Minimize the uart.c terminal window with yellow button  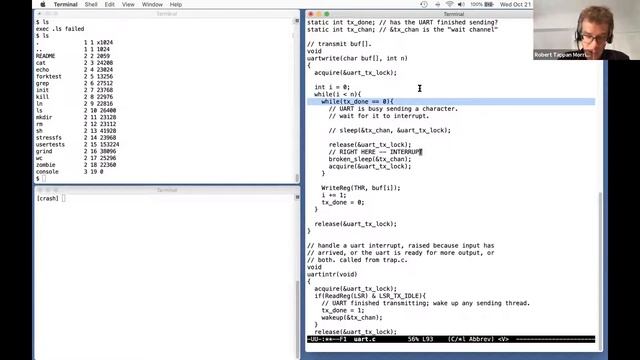tap(319, 14)
